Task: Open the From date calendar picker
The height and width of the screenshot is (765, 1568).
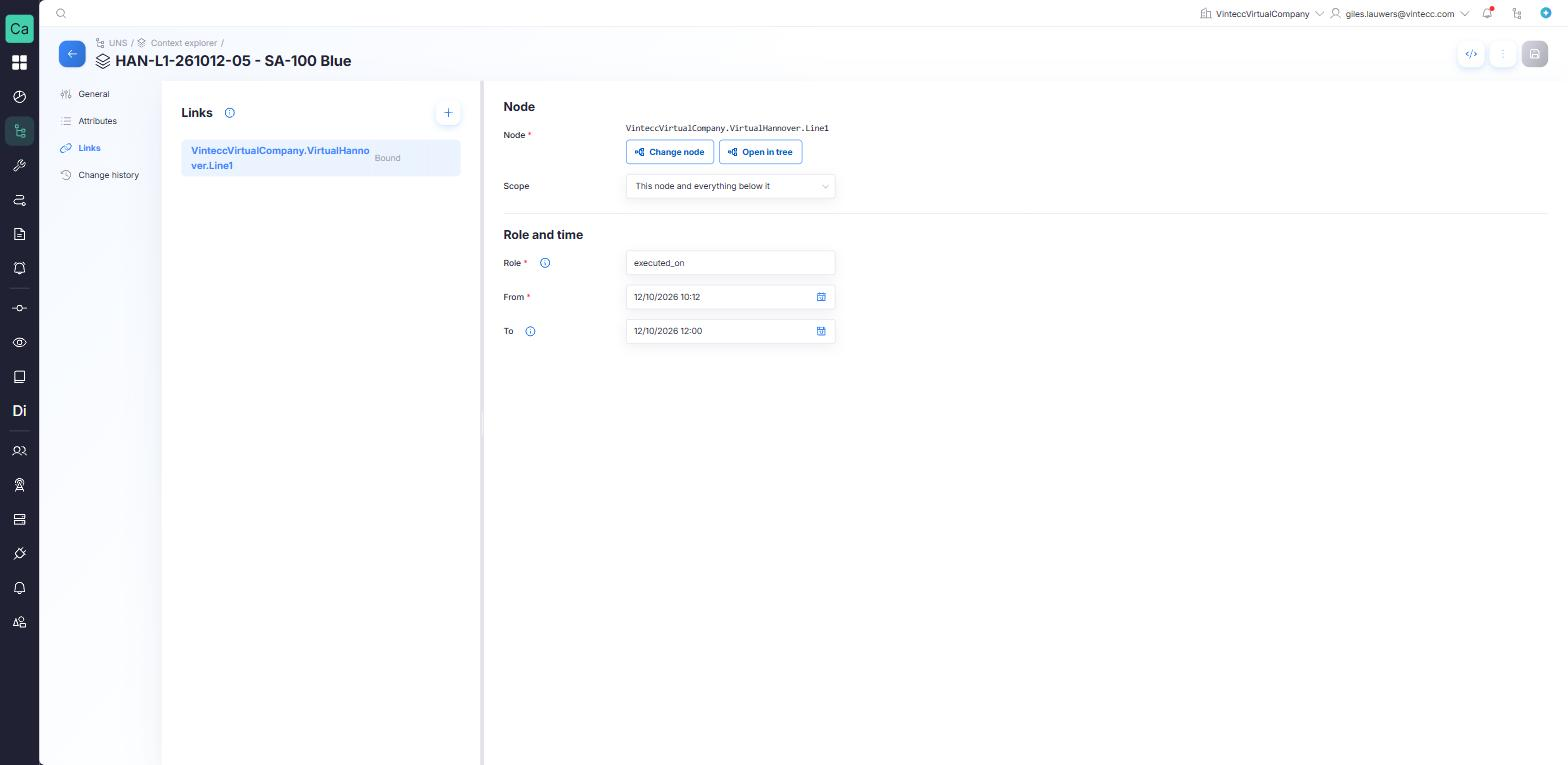Action: pos(821,297)
